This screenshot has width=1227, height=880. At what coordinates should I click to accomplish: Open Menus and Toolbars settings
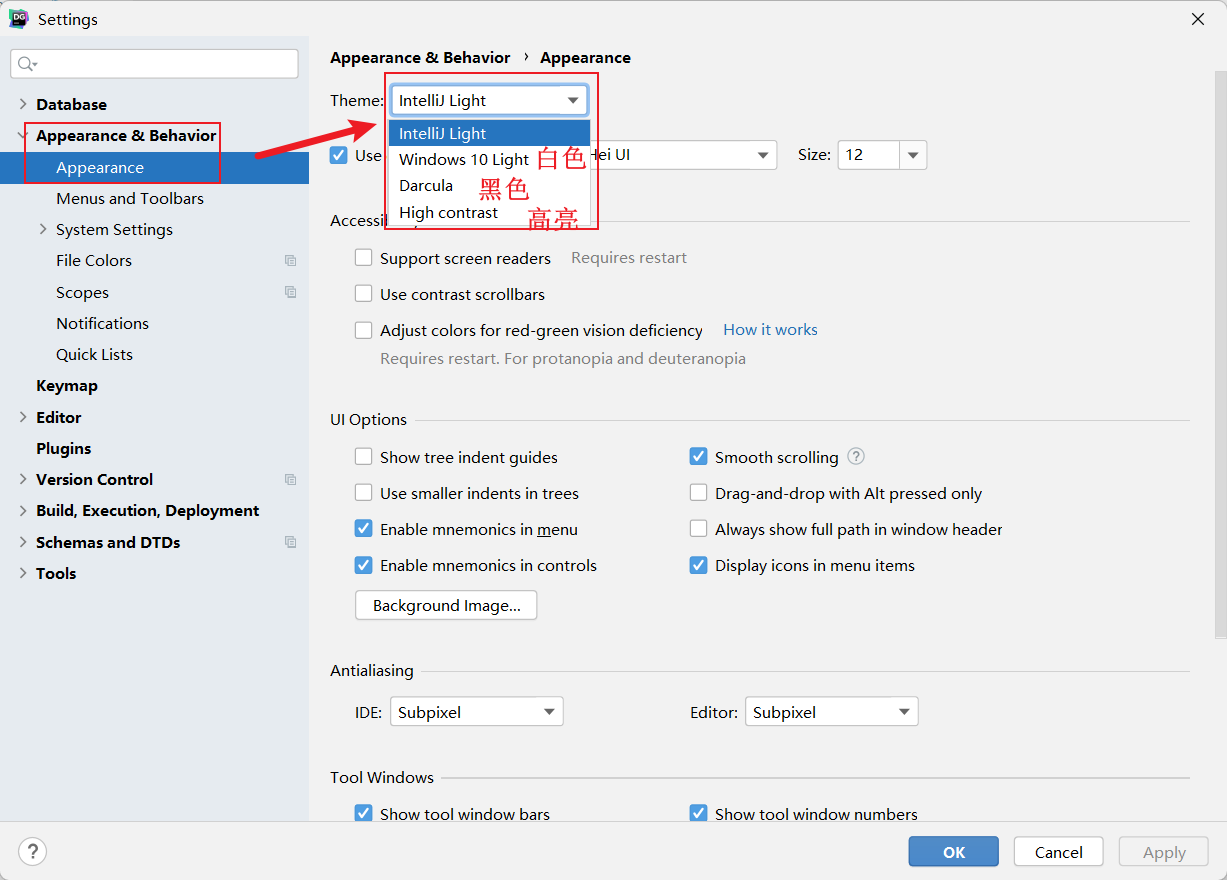point(130,198)
